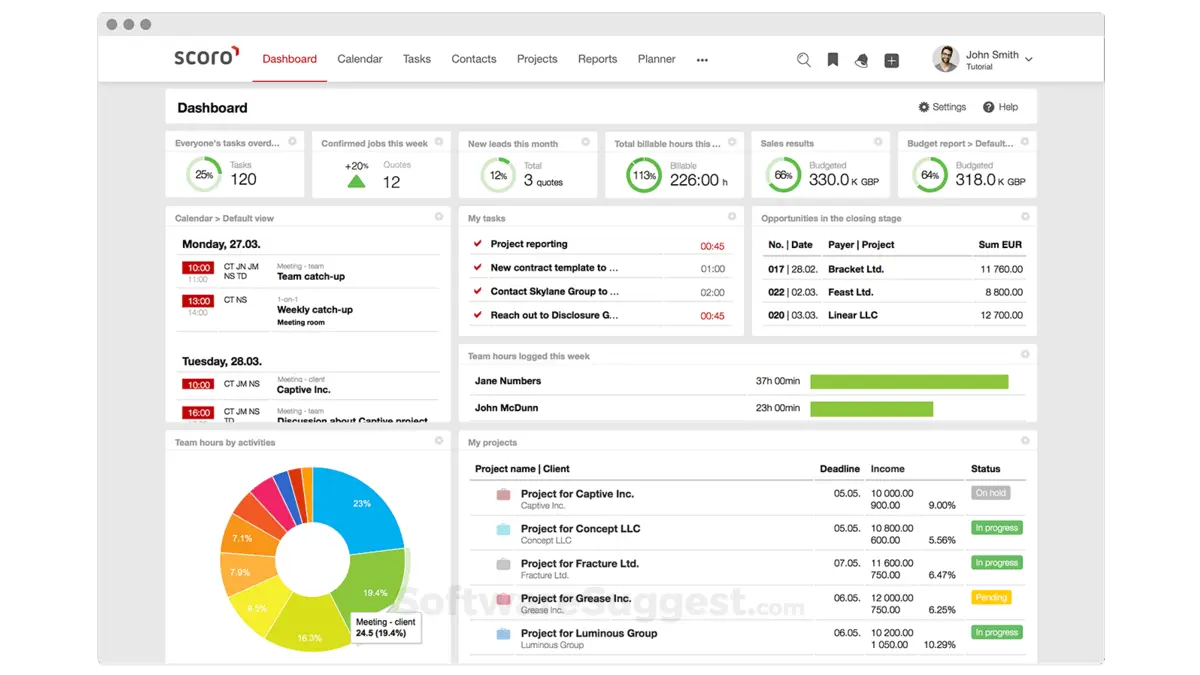Image resolution: width=1200 pixels, height=675 pixels.
Task: Click gear on Opportunities in closing stage widget
Action: coord(1025,217)
